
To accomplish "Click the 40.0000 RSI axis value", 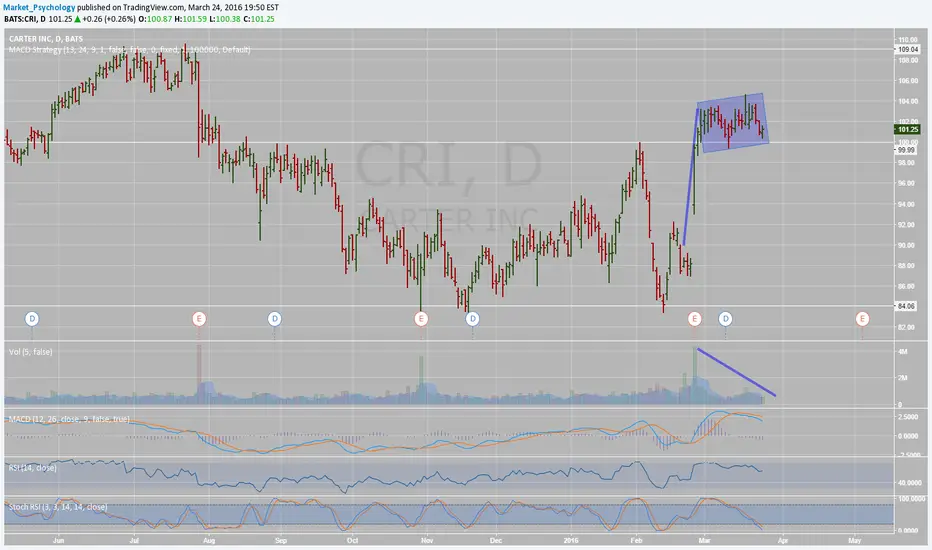I will pyautogui.click(x=909, y=483).
